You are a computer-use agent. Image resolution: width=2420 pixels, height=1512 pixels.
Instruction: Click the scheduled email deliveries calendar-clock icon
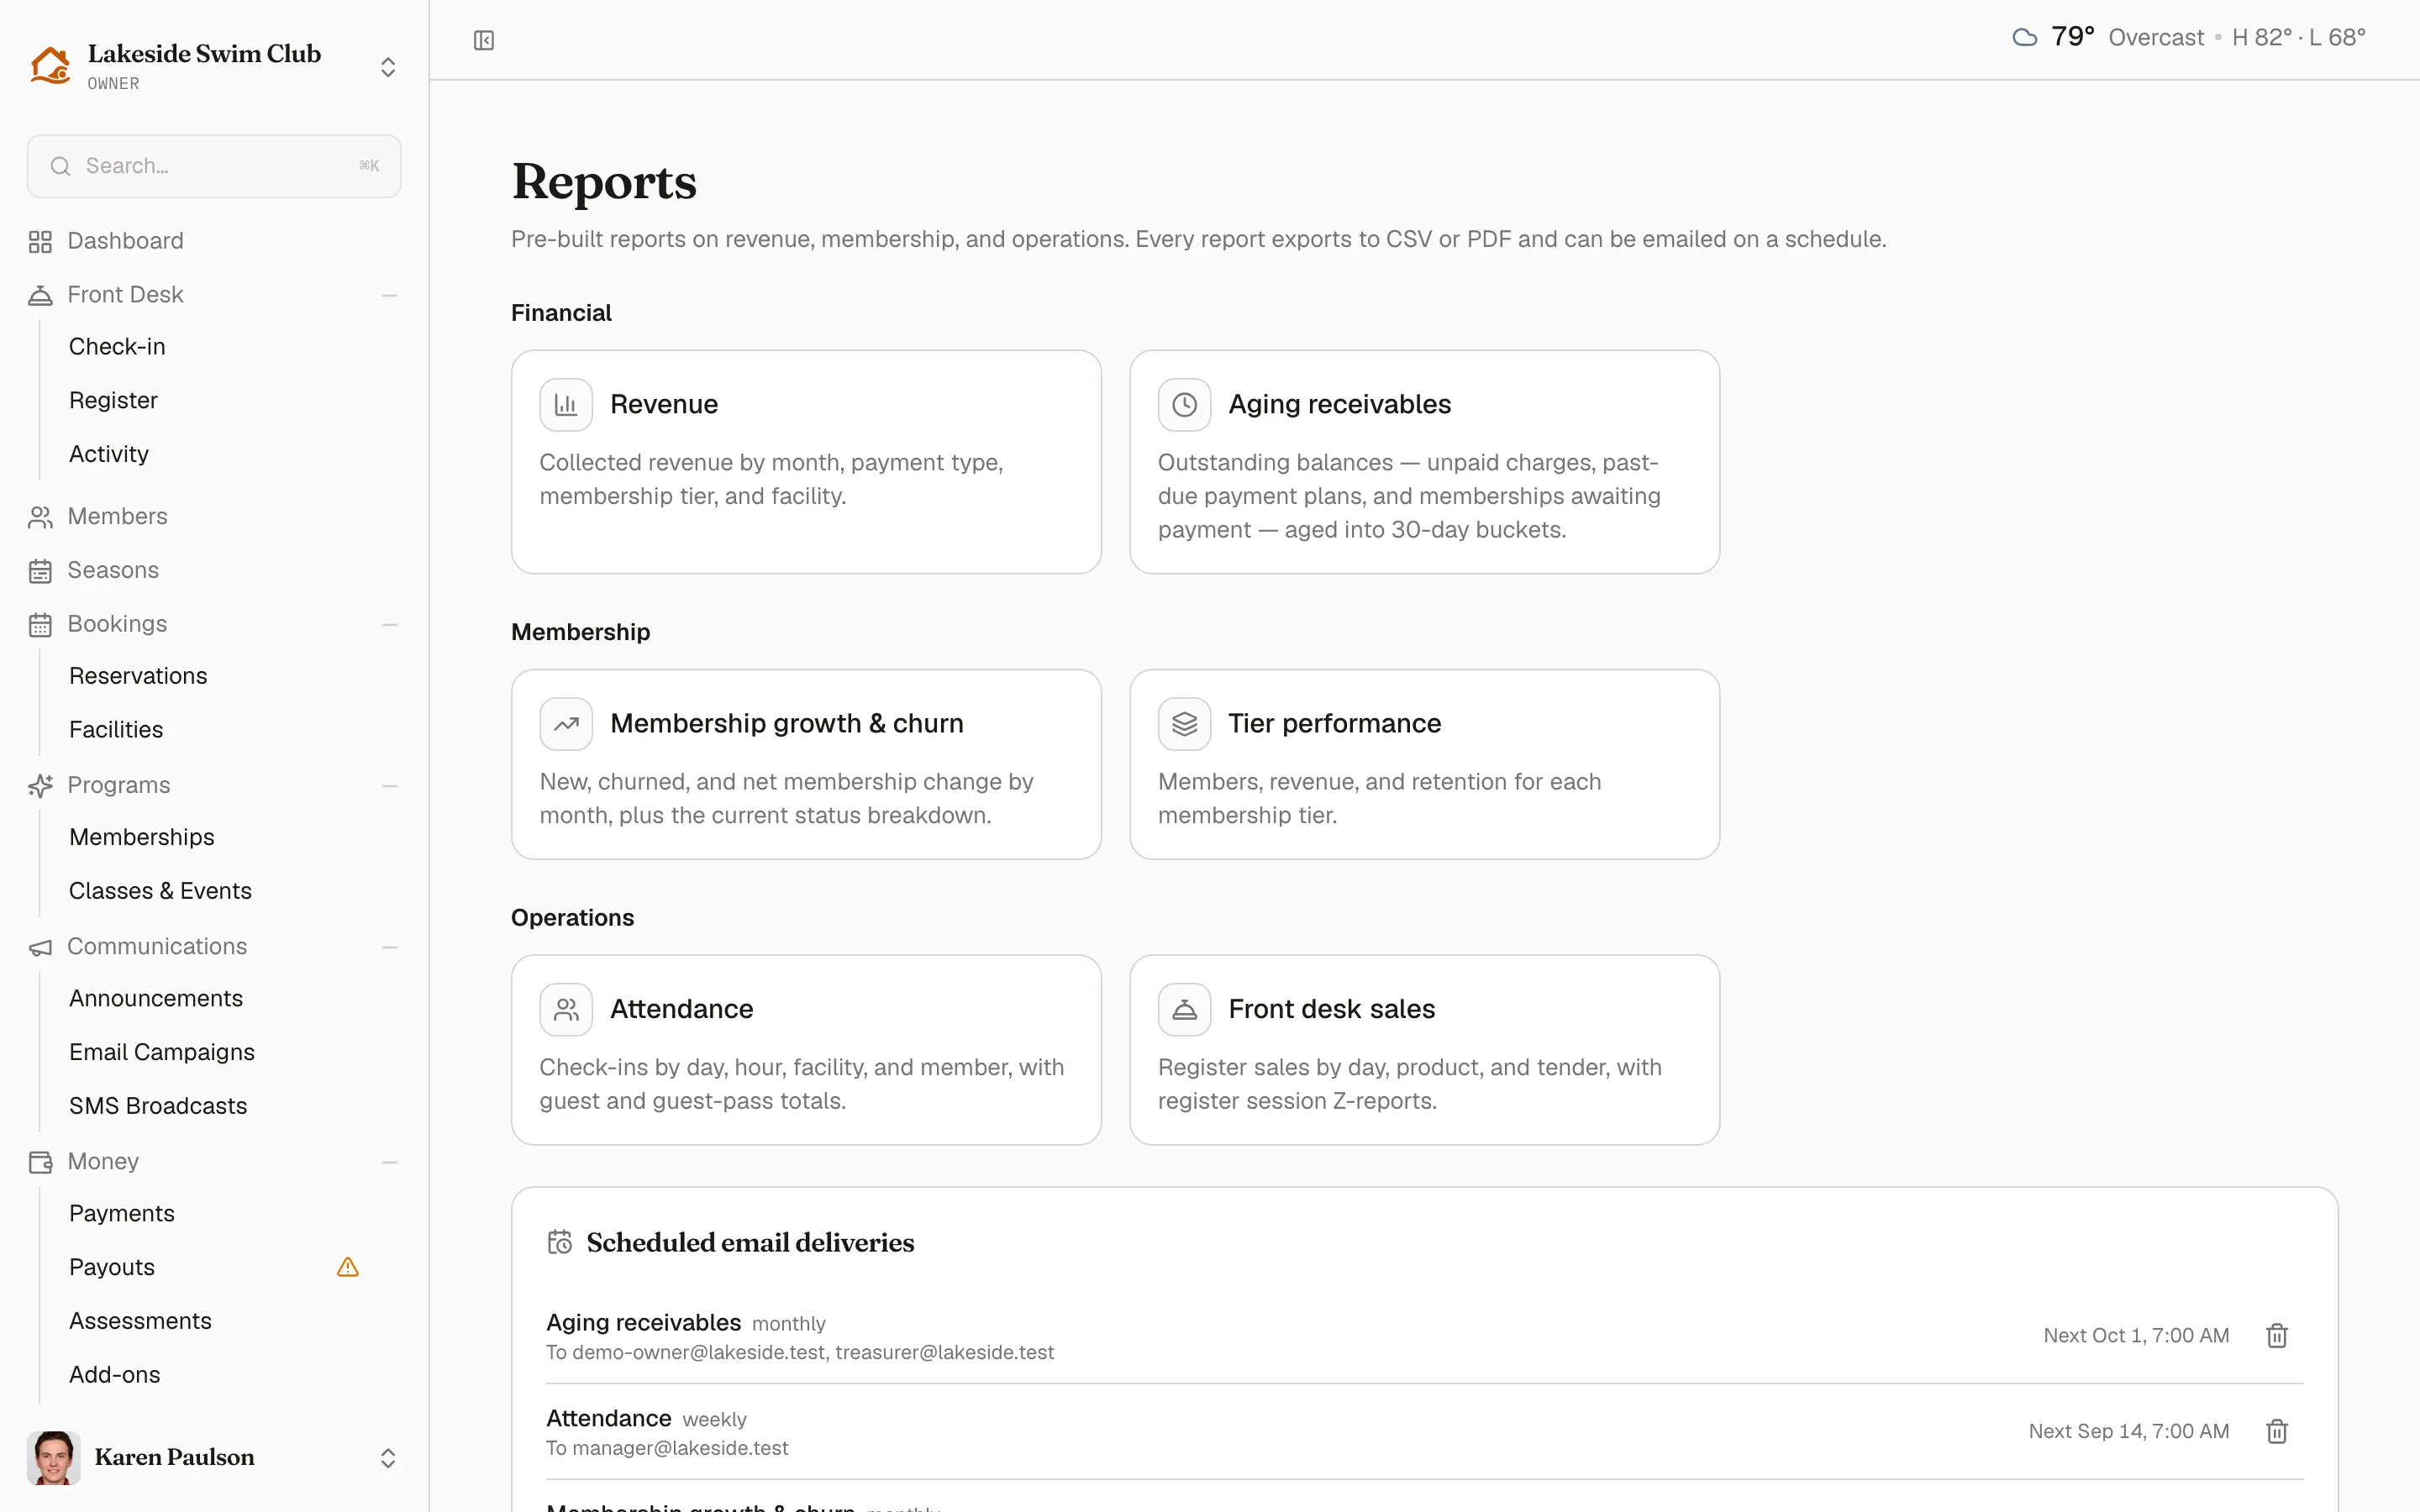560,1242
